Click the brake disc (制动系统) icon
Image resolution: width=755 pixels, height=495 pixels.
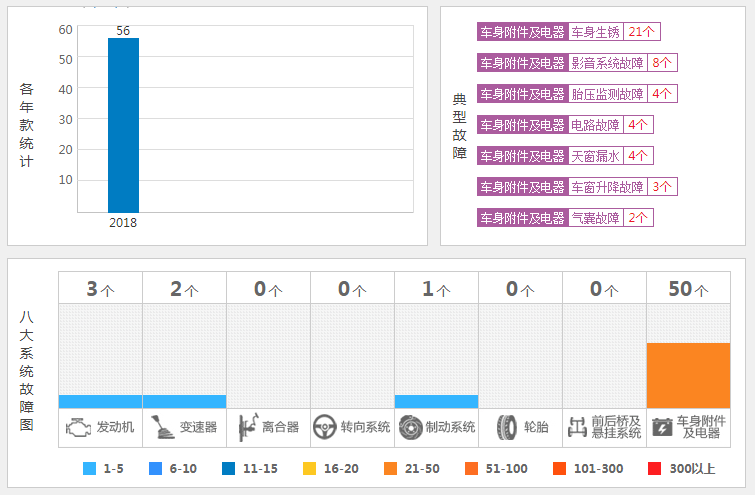coord(410,428)
